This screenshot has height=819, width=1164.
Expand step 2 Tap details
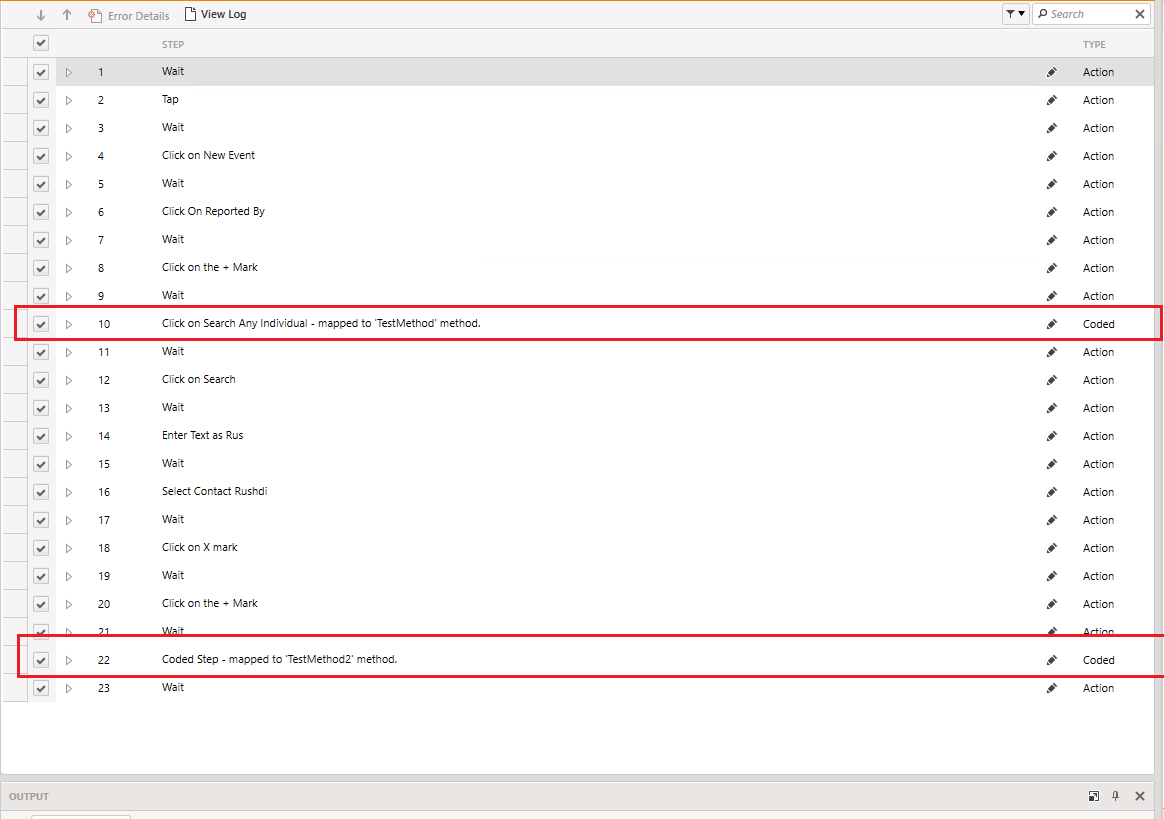pos(69,100)
